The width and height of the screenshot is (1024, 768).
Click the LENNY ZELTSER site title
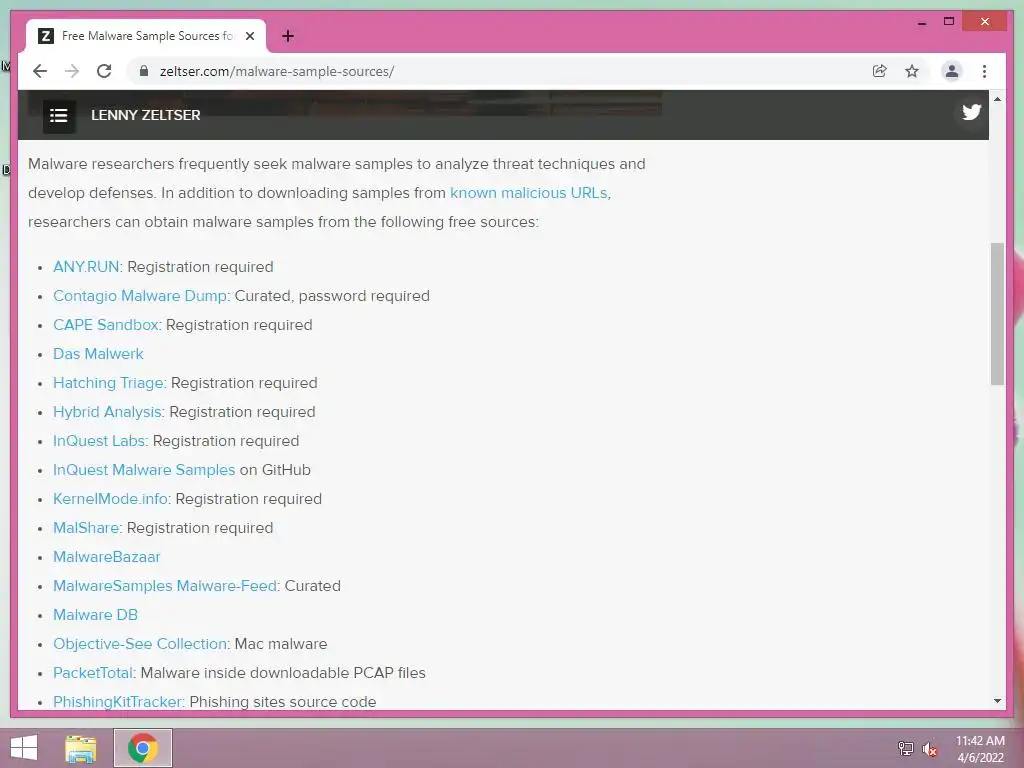(146, 115)
